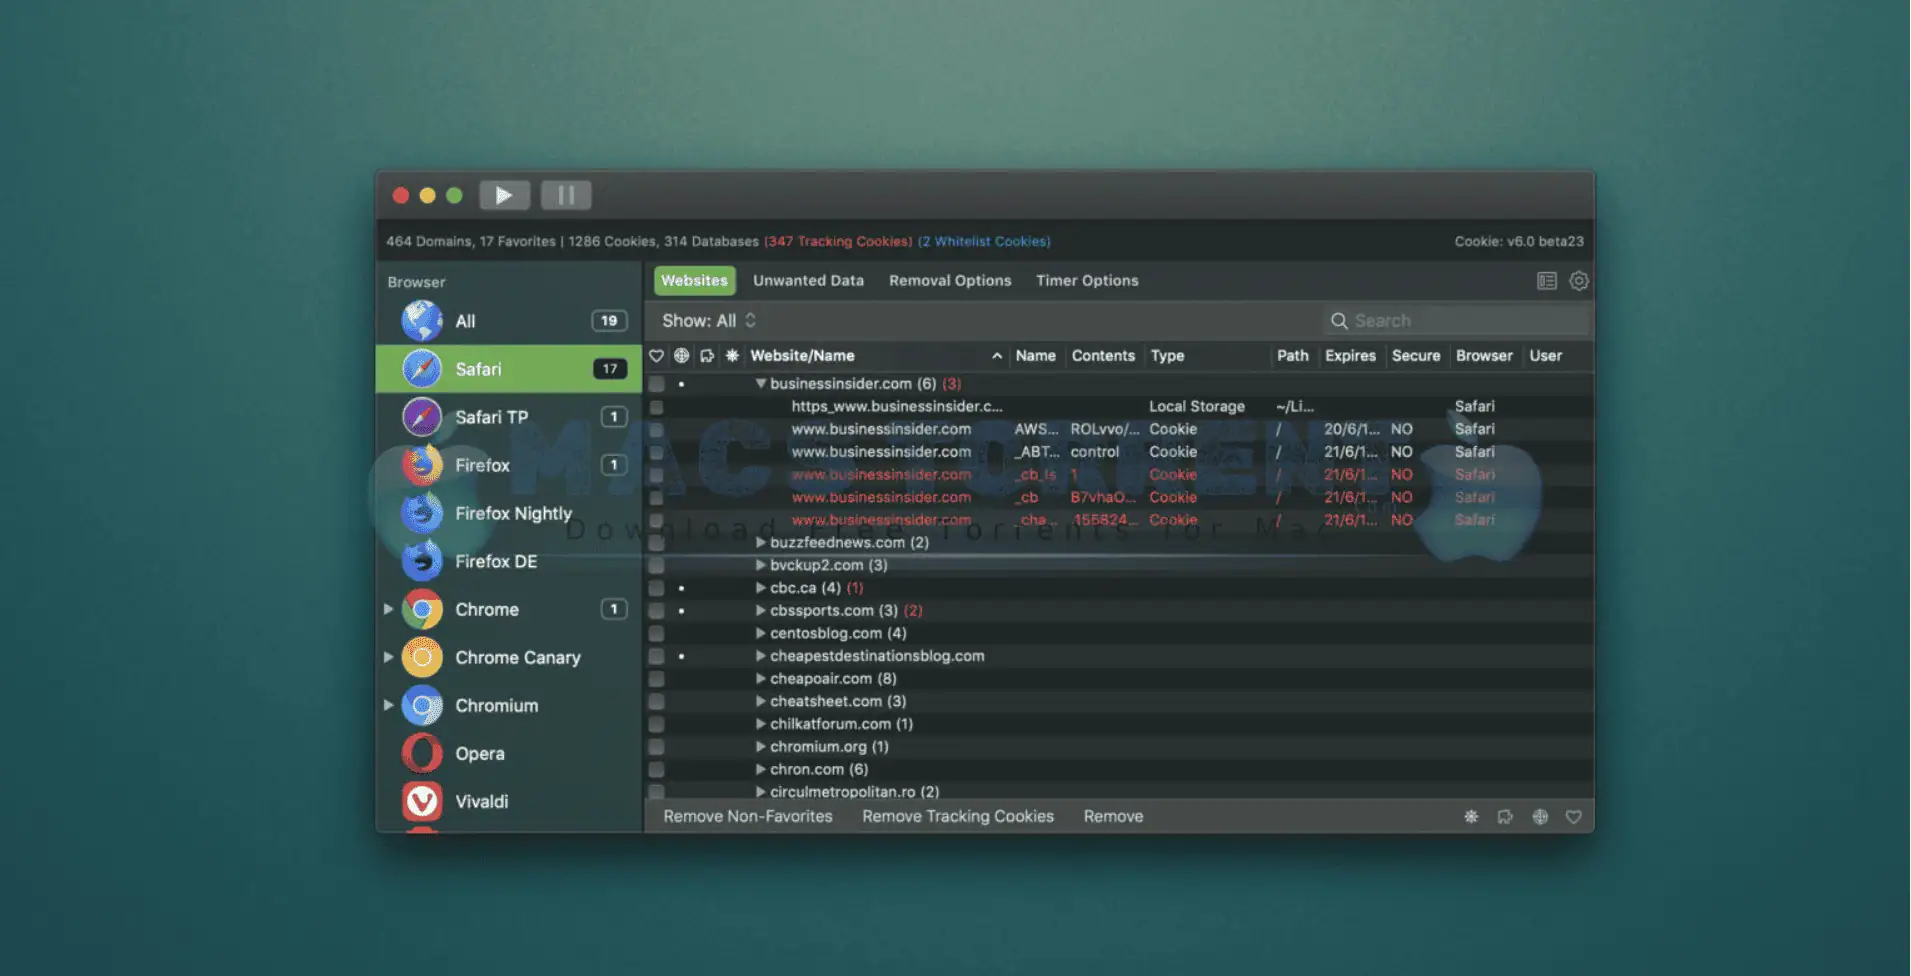
Task: Toggle the checkbox for chron.com row
Action: 656,769
